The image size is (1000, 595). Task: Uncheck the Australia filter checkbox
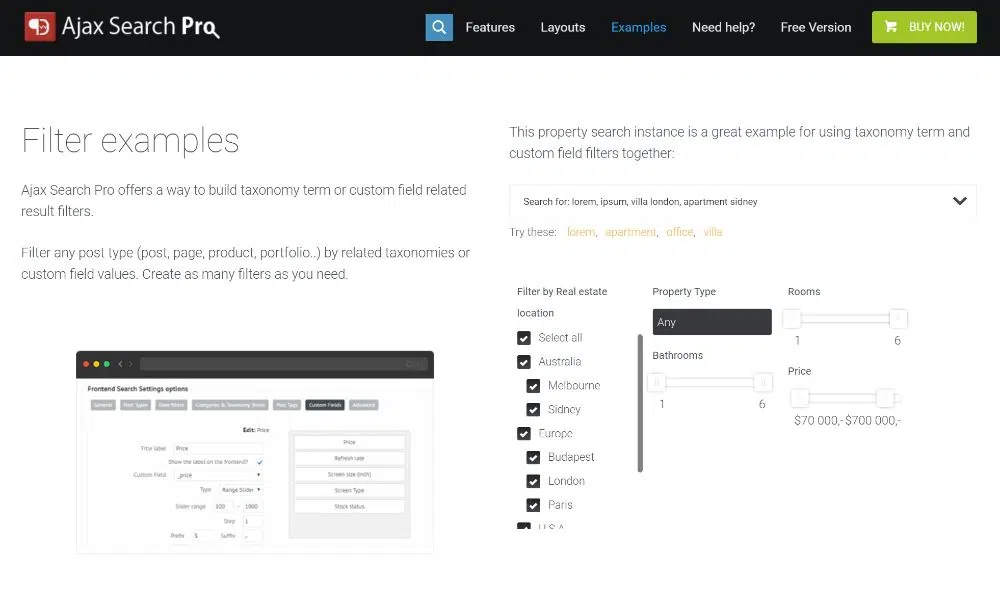tap(524, 361)
